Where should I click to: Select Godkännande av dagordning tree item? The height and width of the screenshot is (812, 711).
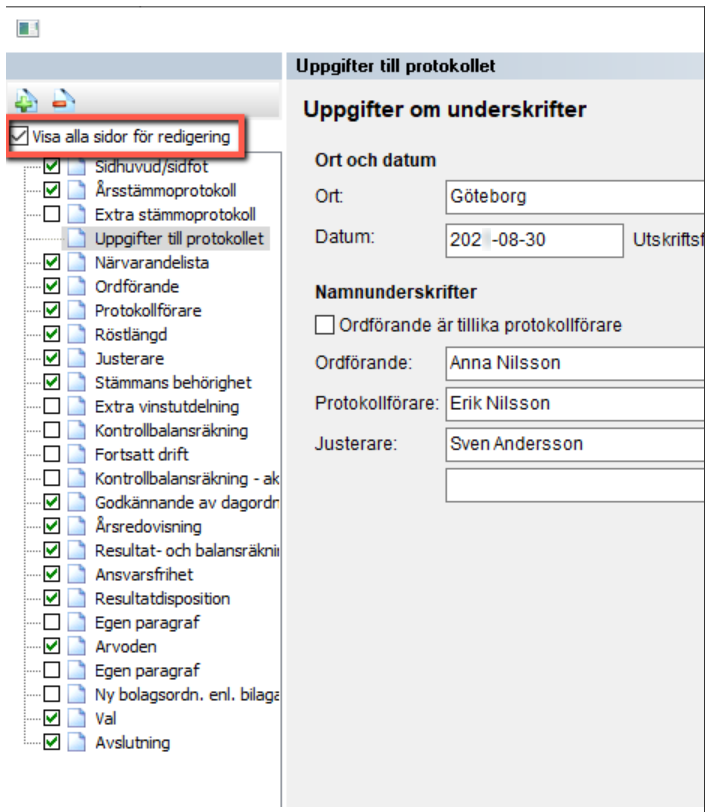pyautogui.click(x=187, y=502)
